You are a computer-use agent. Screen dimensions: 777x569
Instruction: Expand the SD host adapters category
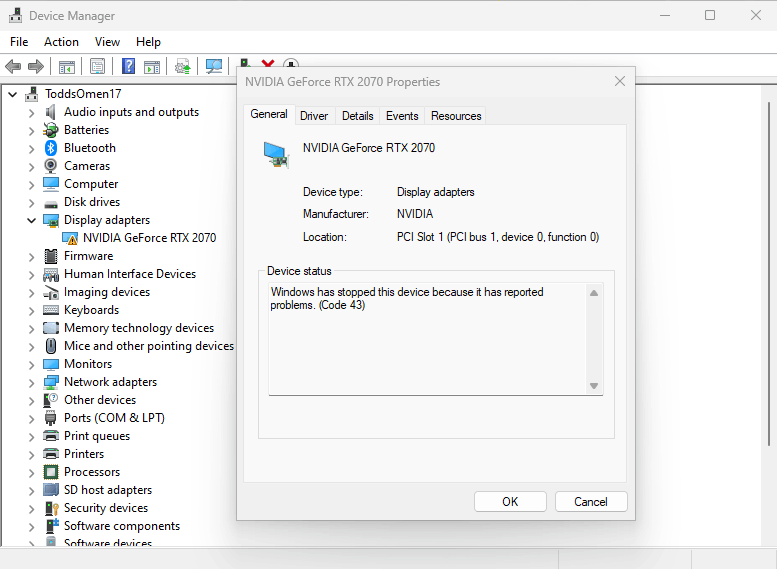point(31,491)
